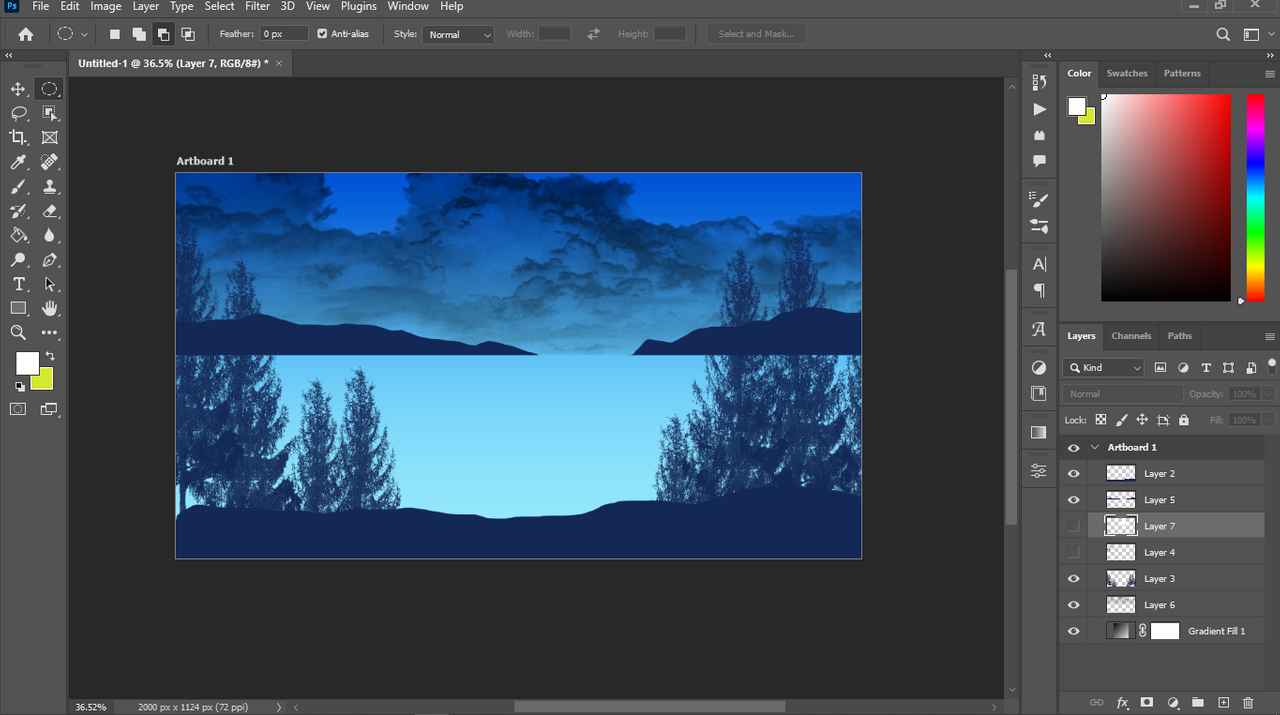The image size is (1280, 715).
Task: Select the Crop tool
Action: click(x=18, y=137)
